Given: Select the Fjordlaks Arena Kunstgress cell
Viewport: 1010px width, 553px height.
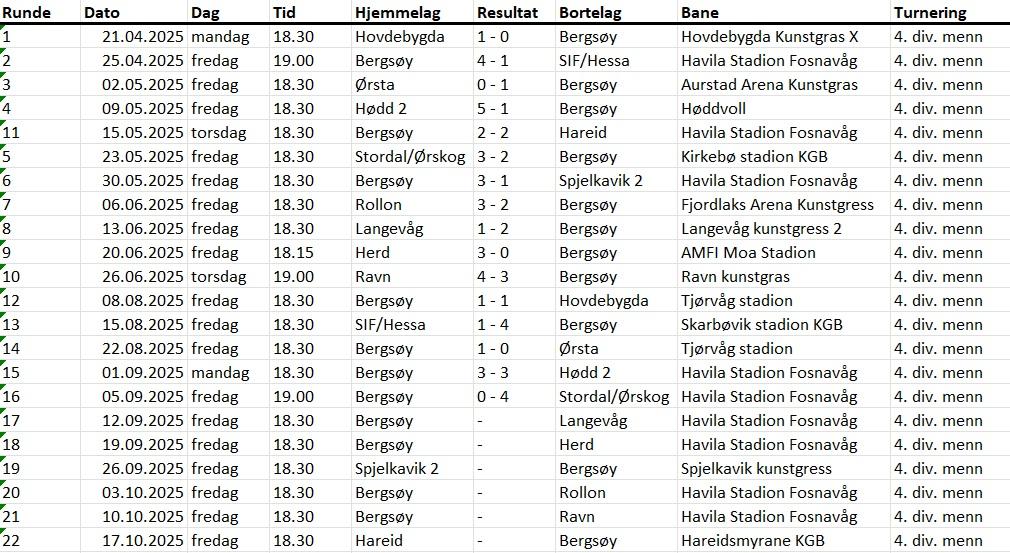Looking at the screenshot, I should pyautogui.click(x=777, y=205).
